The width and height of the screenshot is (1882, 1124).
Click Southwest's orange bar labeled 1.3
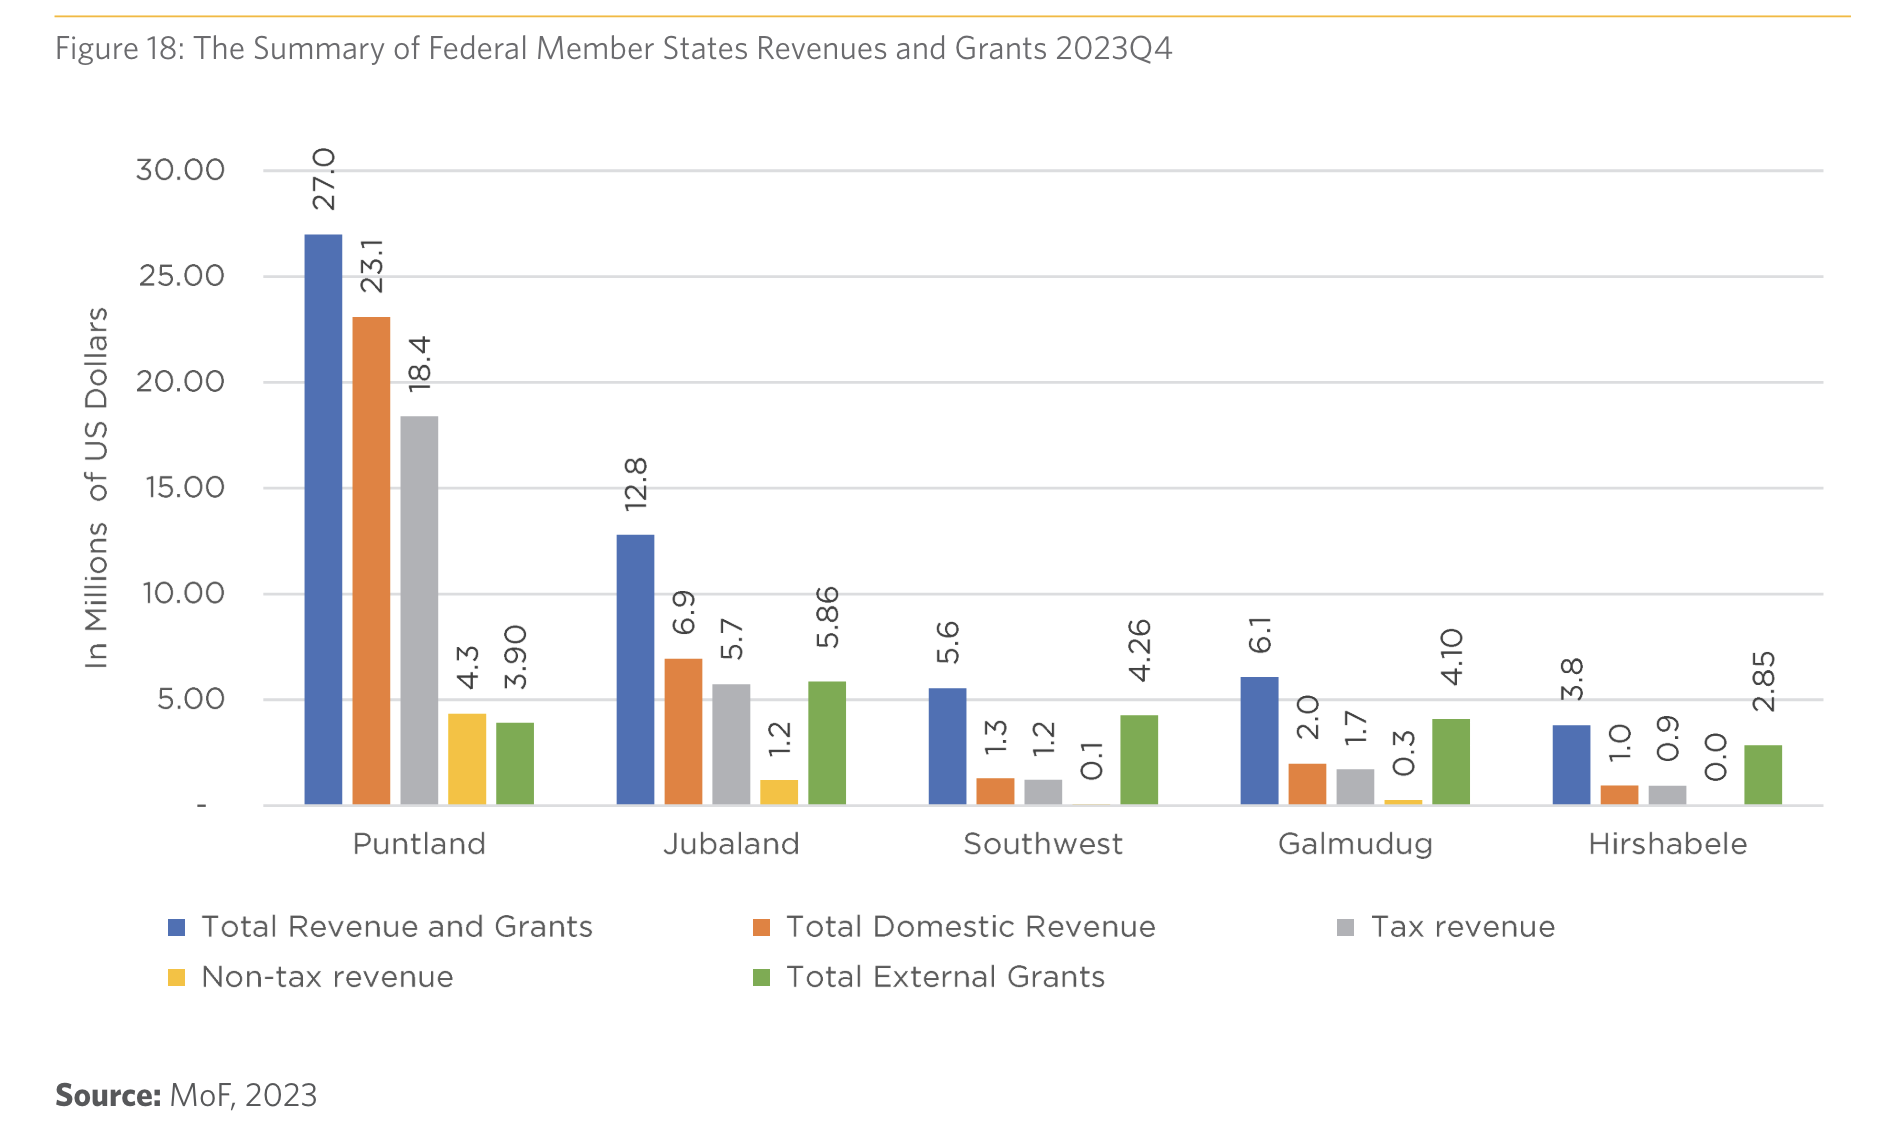coord(995,792)
